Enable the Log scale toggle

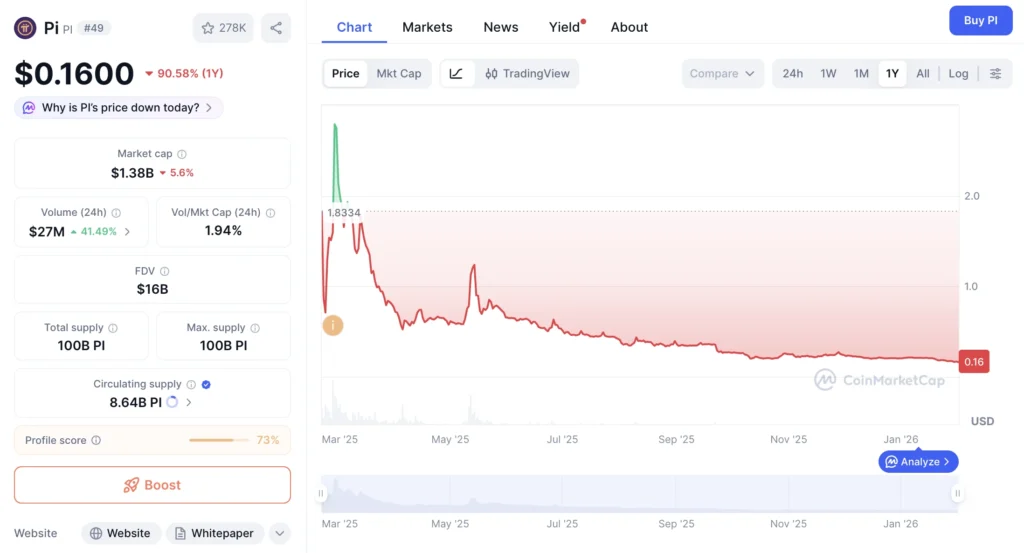[958, 74]
